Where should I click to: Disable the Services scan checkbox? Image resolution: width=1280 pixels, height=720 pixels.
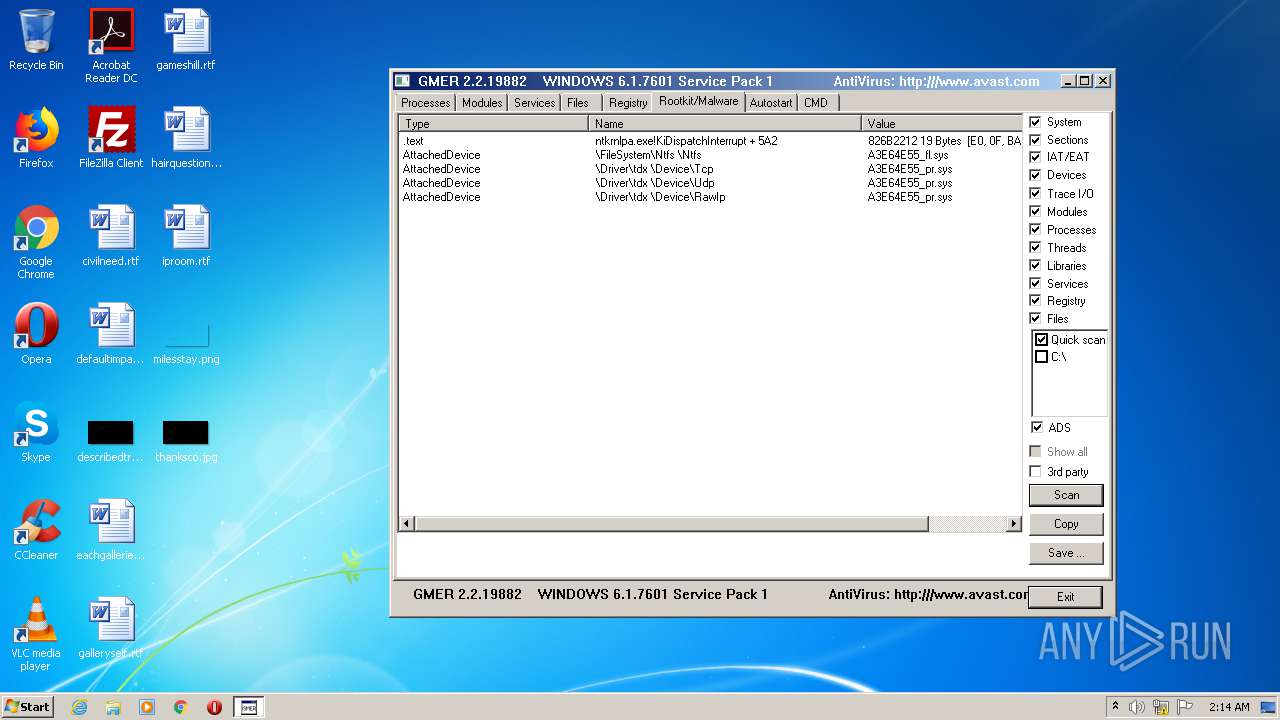coord(1035,284)
